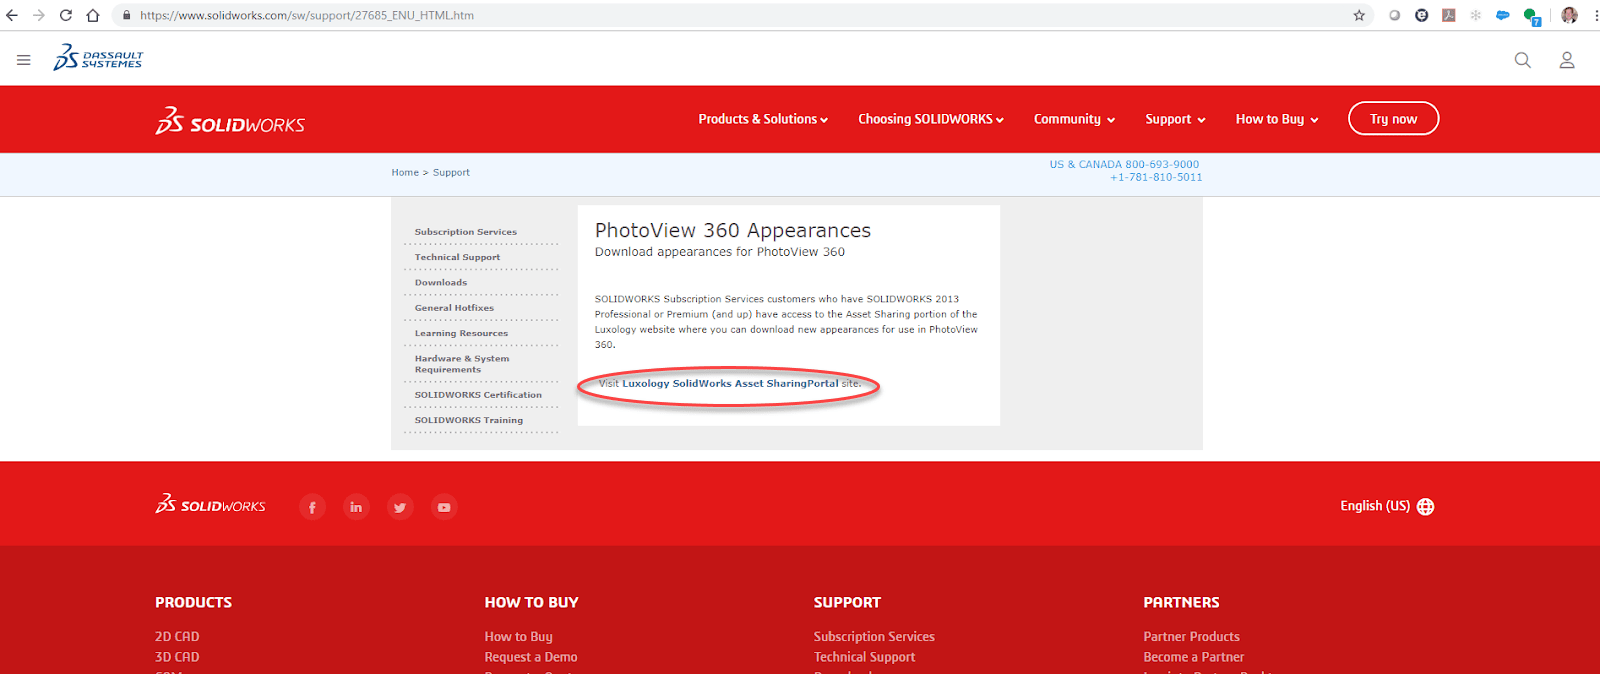Open footer Subscription Services link

coord(874,636)
